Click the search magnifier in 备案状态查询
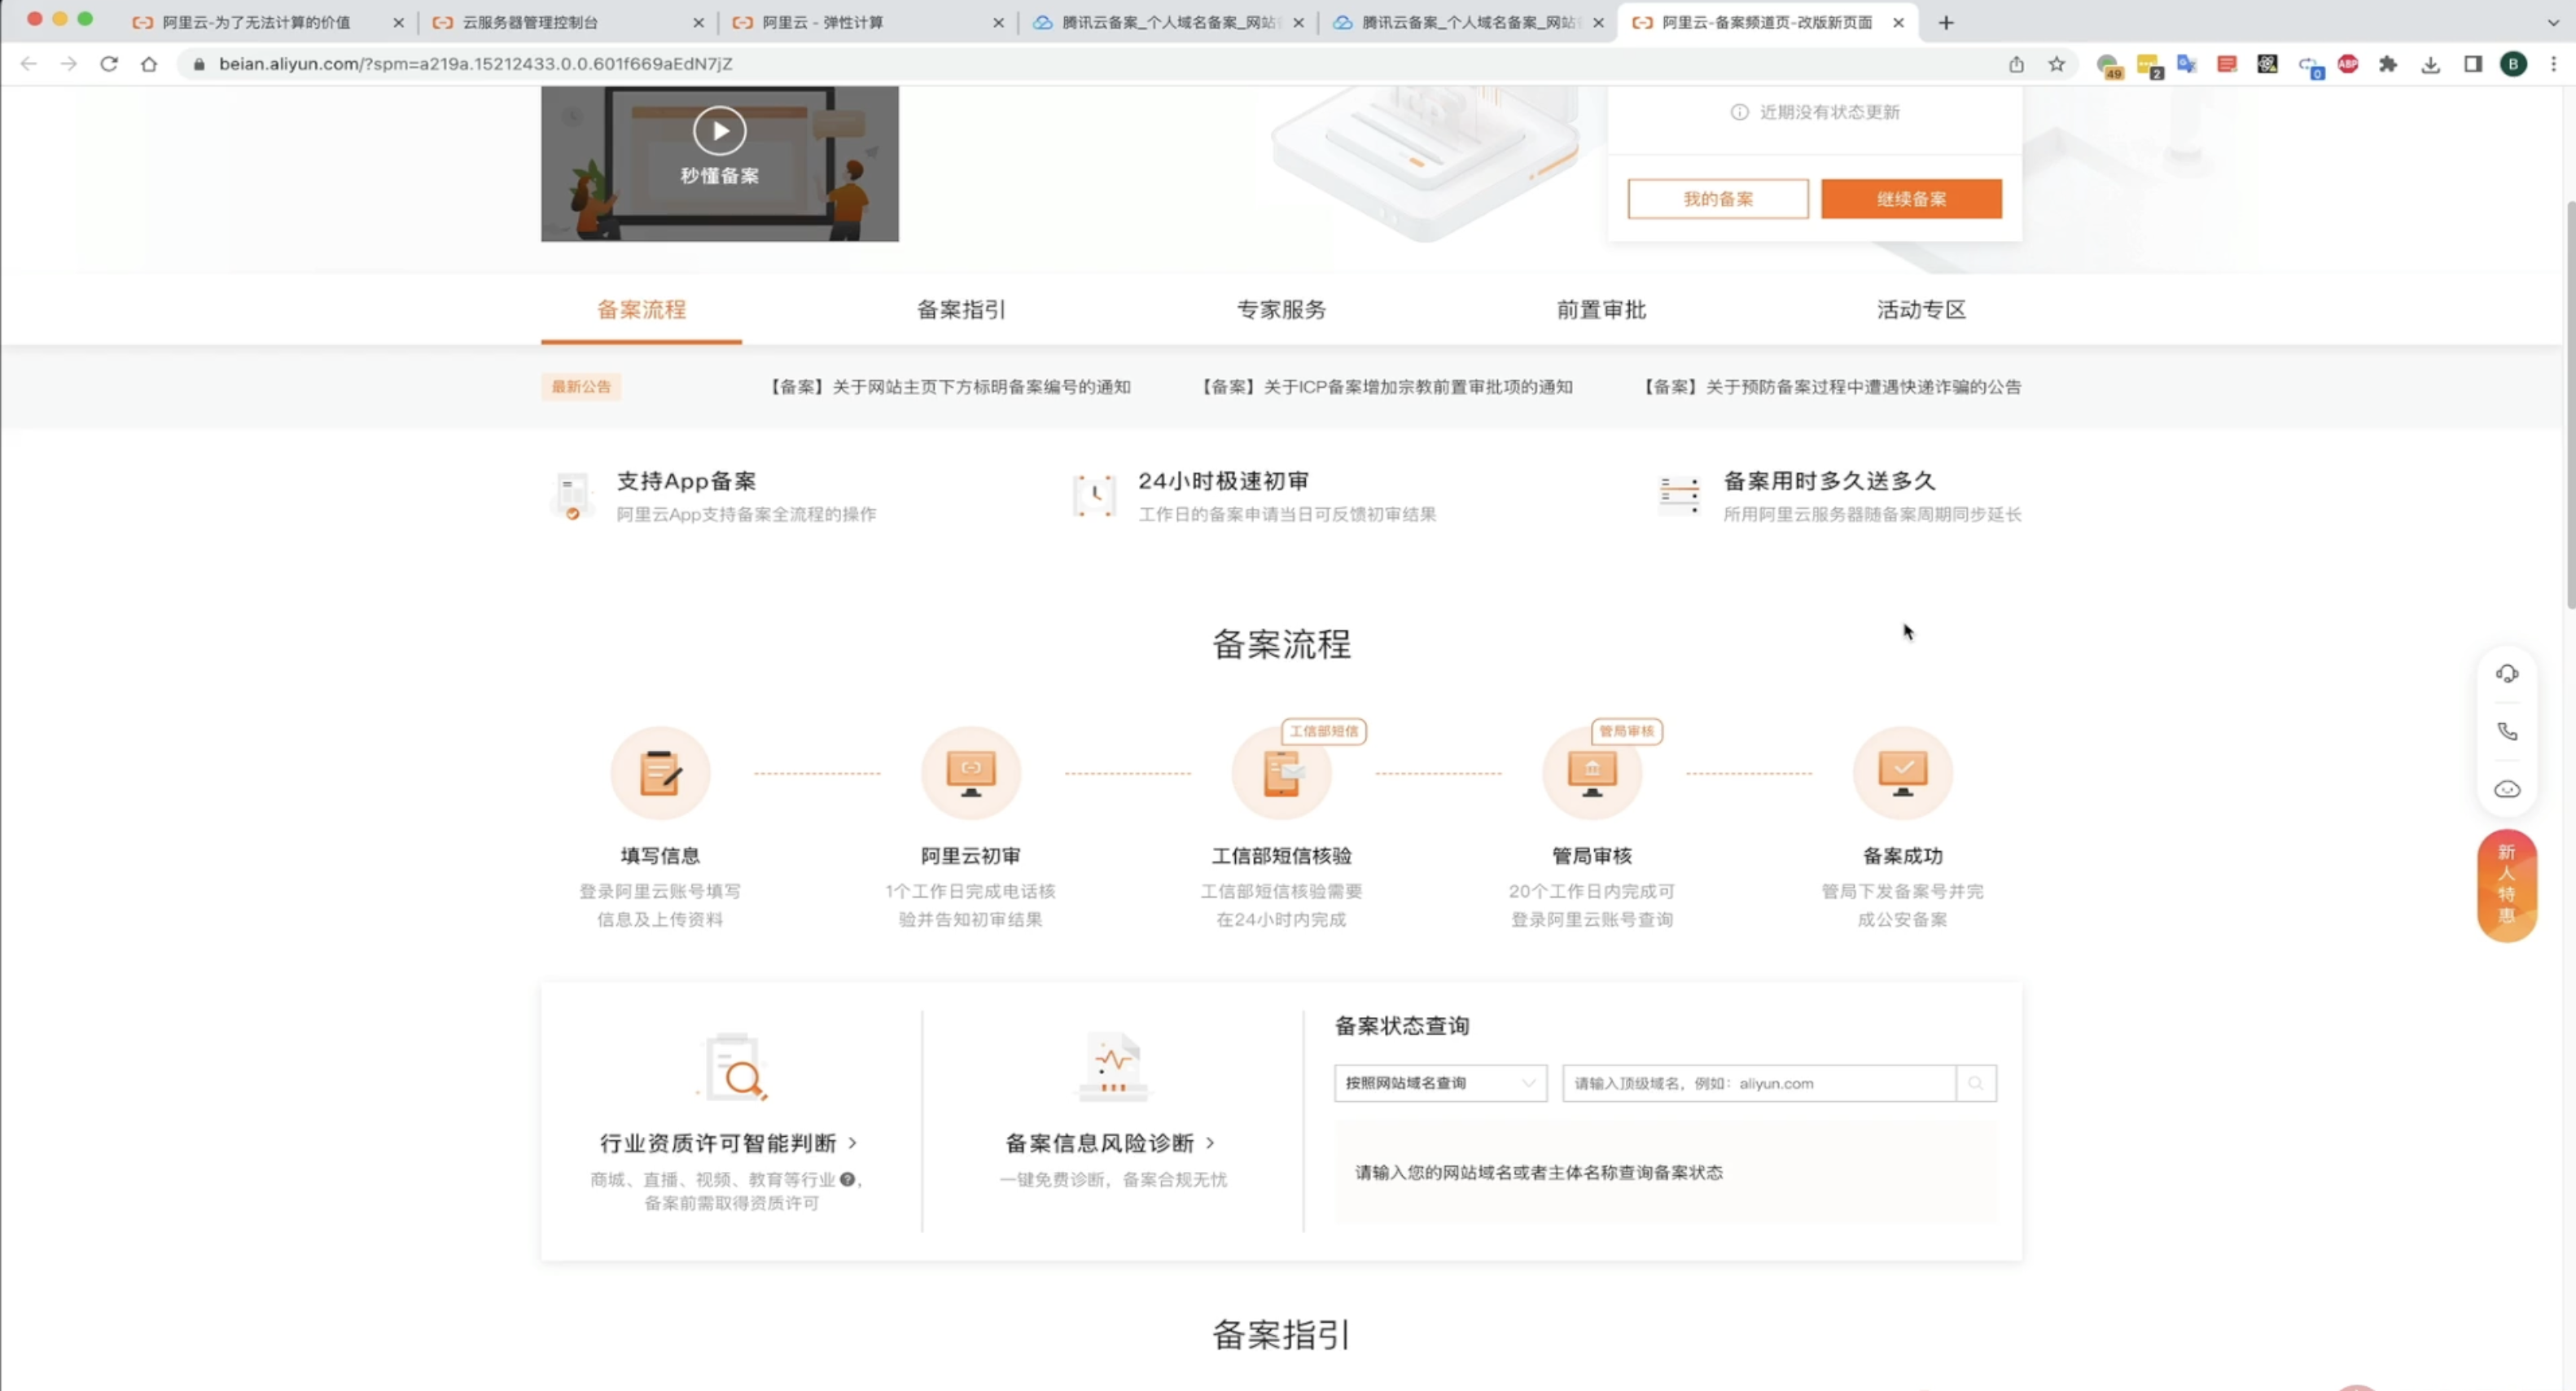 [x=1975, y=1083]
